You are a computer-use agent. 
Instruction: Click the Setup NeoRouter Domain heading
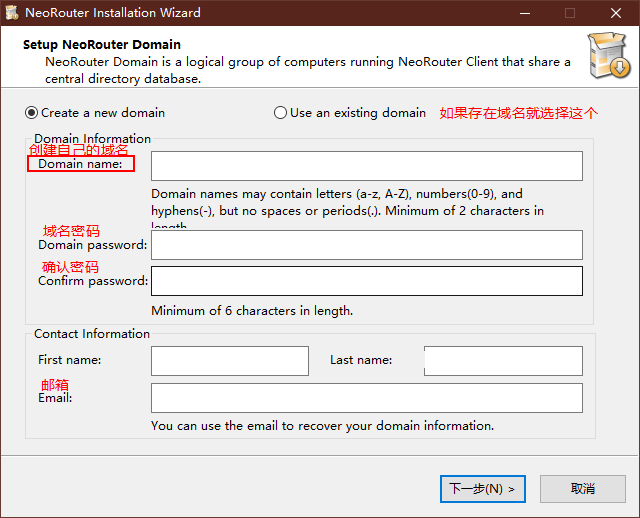tap(102, 44)
